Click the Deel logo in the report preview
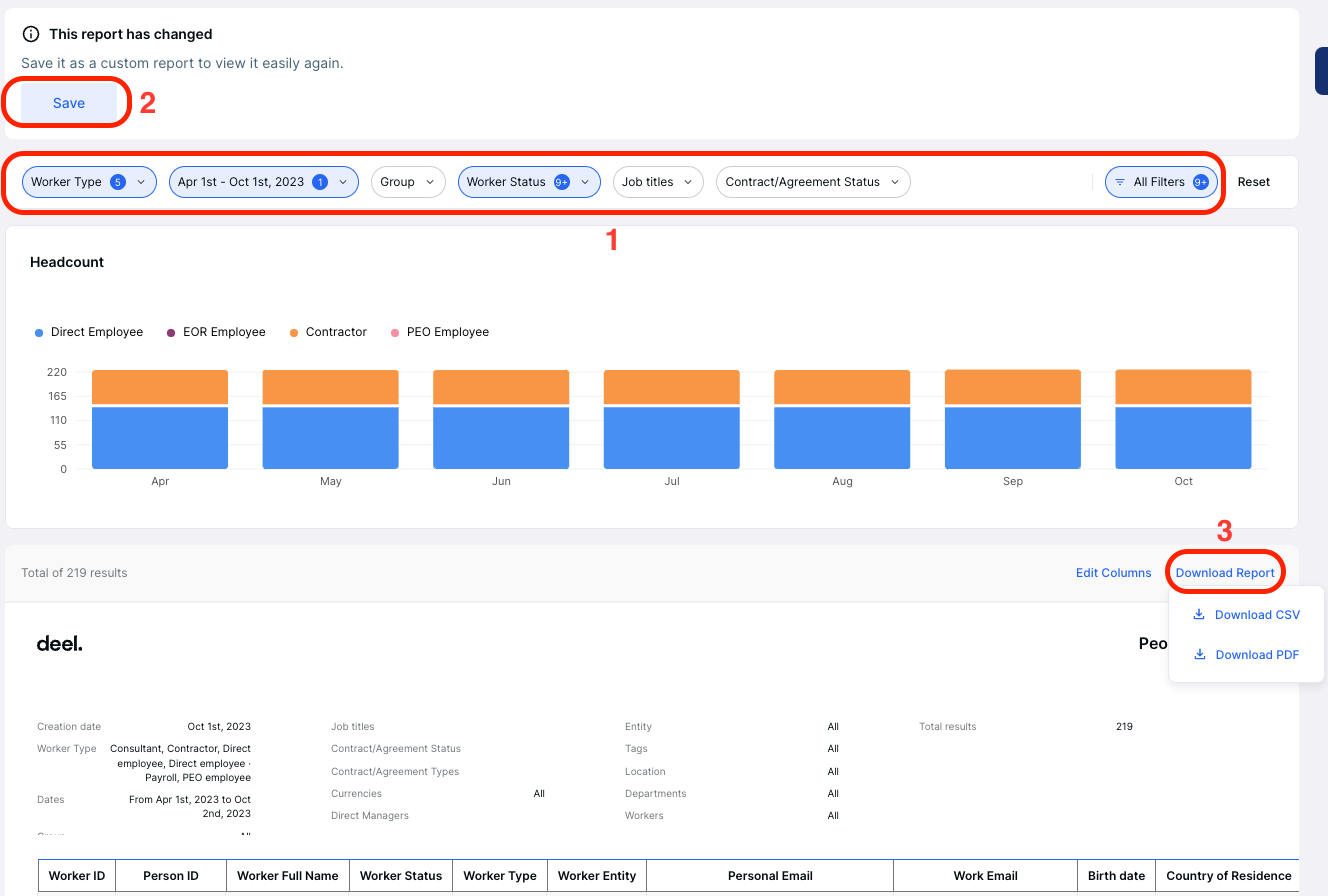This screenshot has width=1328, height=896. [58, 643]
